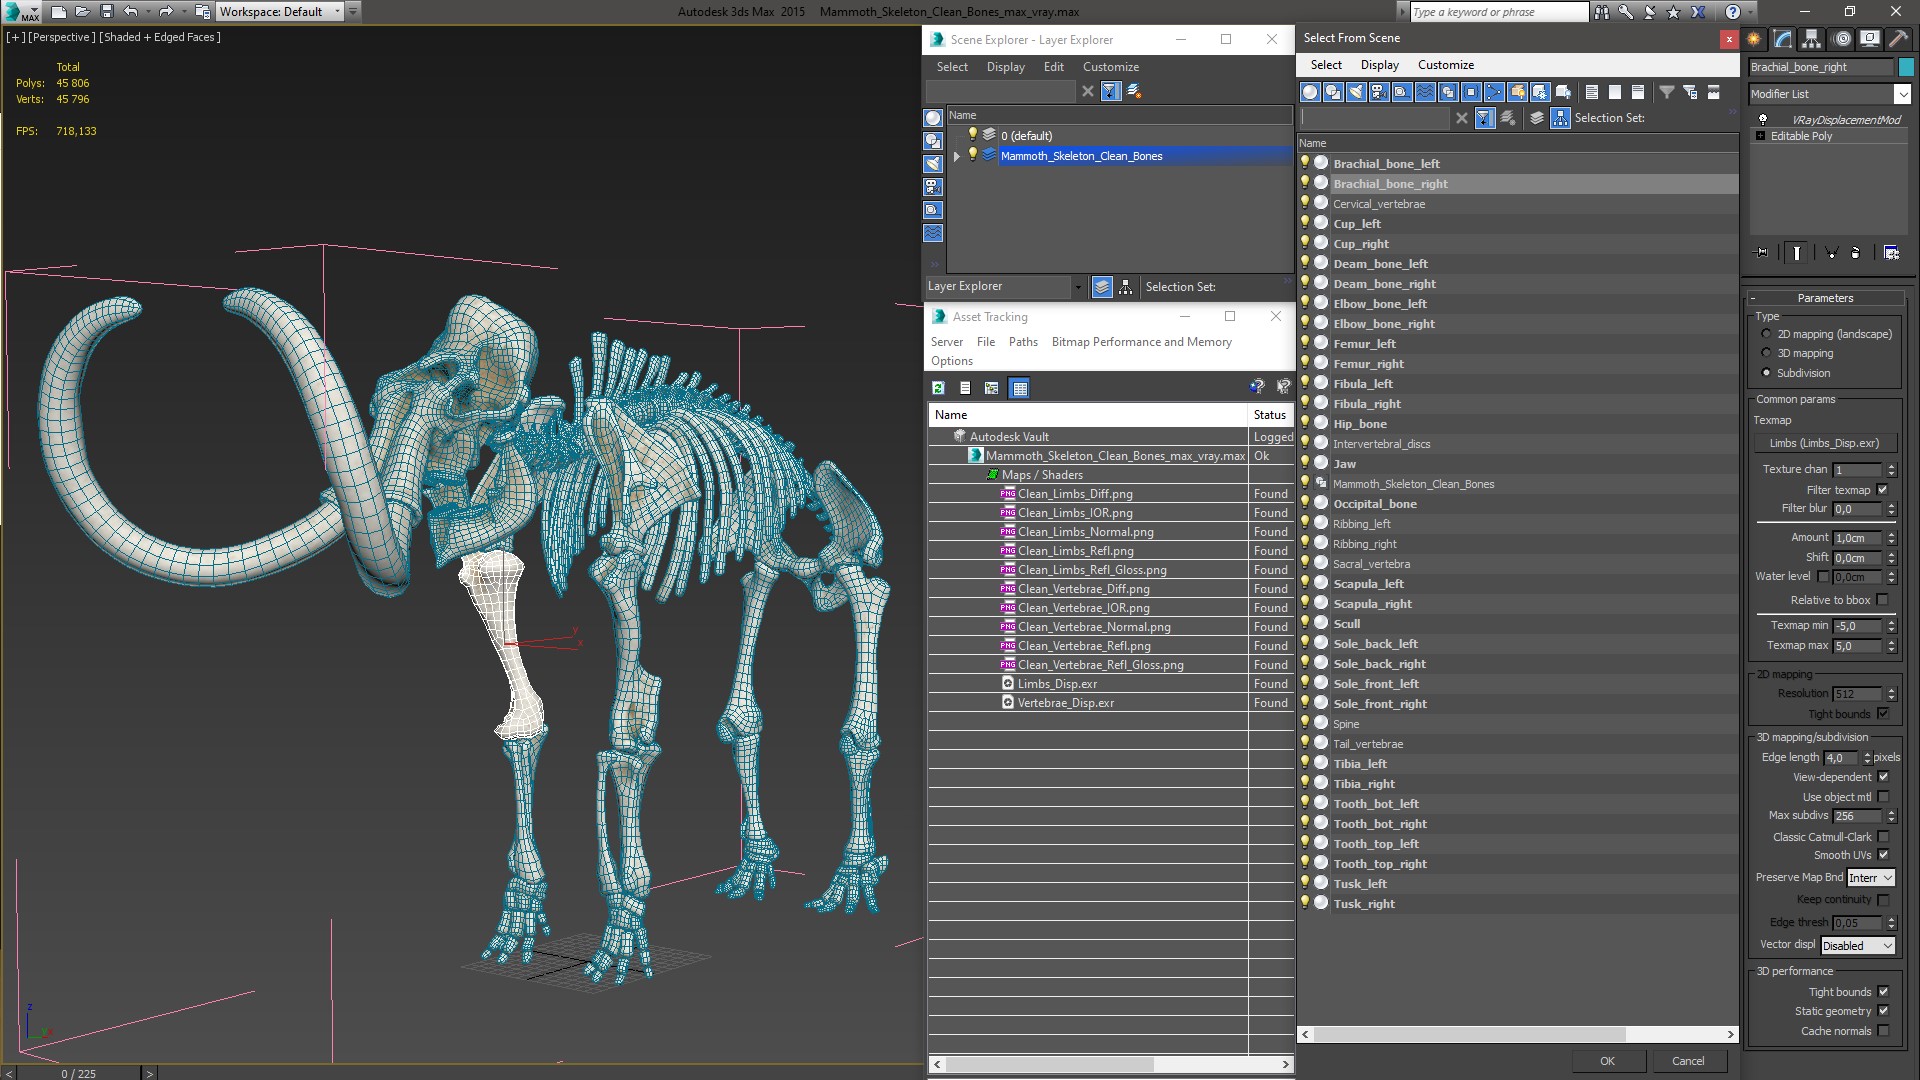Image resolution: width=1920 pixels, height=1080 pixels.
Task: Open Edit menu in Scene Explorer
Action: click(x=1053, y=67)
